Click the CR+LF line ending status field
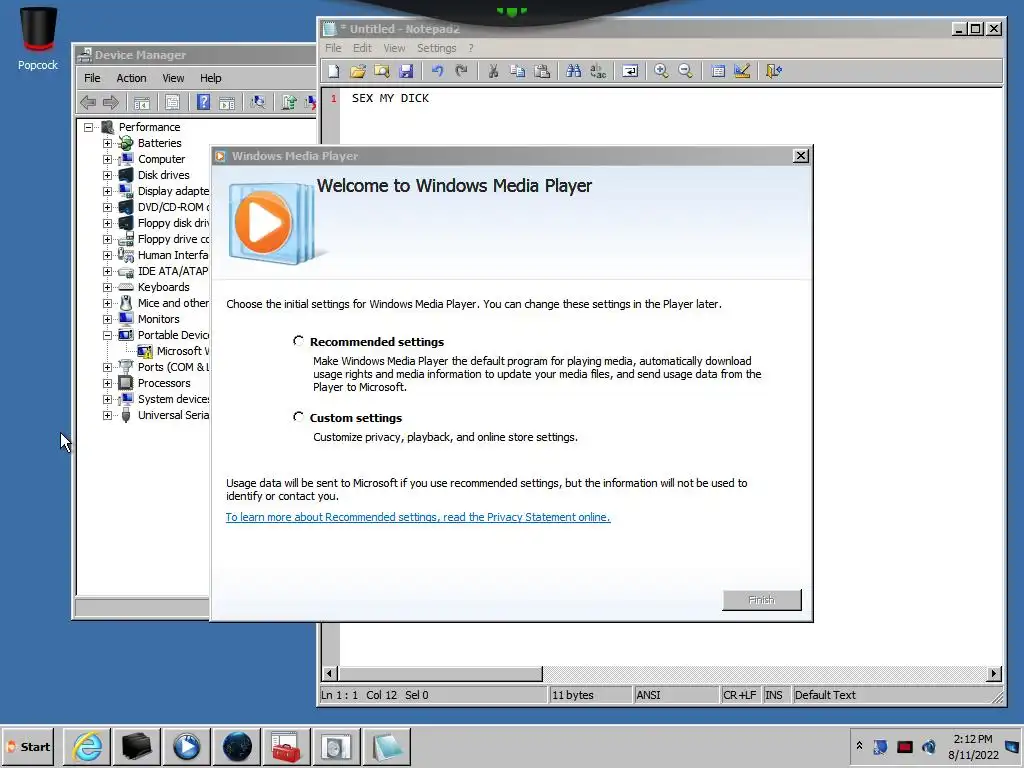 coord(739,695)
